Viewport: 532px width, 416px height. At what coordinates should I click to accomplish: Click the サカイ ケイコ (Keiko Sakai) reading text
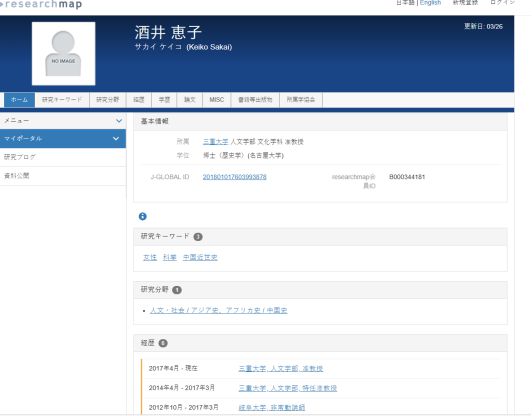[x=183, y=47]
